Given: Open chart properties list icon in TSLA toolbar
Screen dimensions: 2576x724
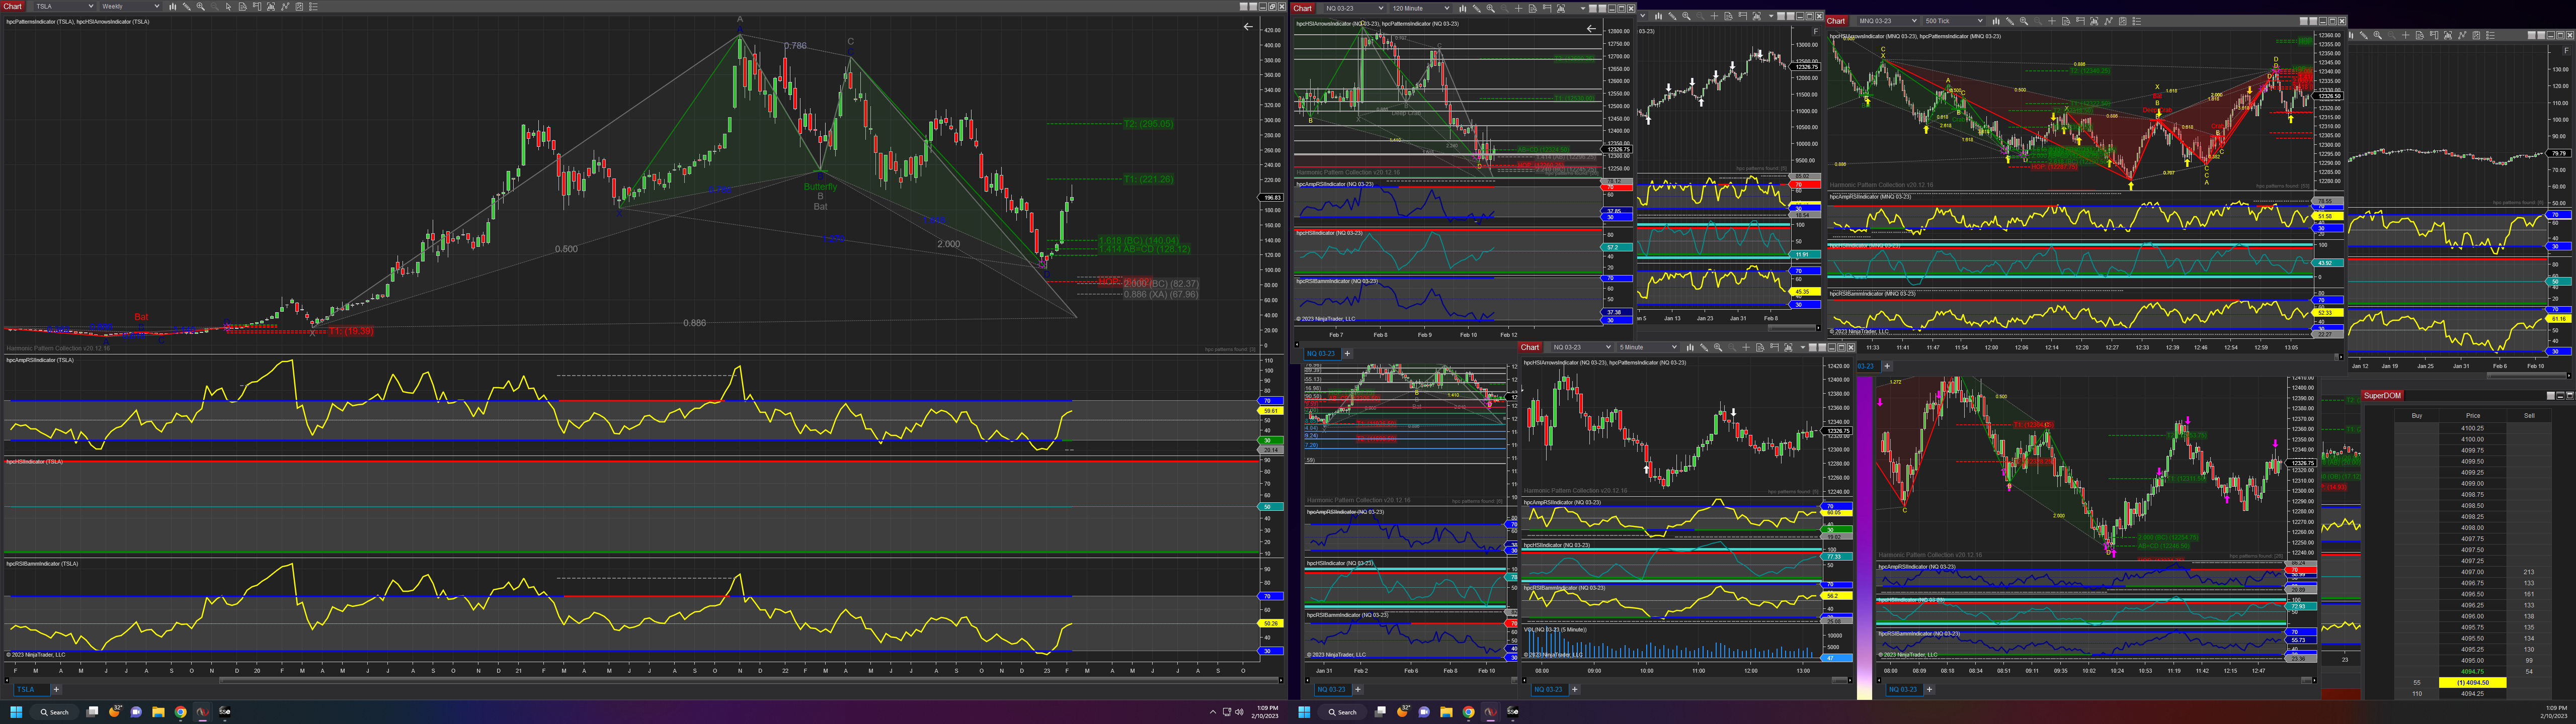Looking at the screenshot, I should click(313, 6).
